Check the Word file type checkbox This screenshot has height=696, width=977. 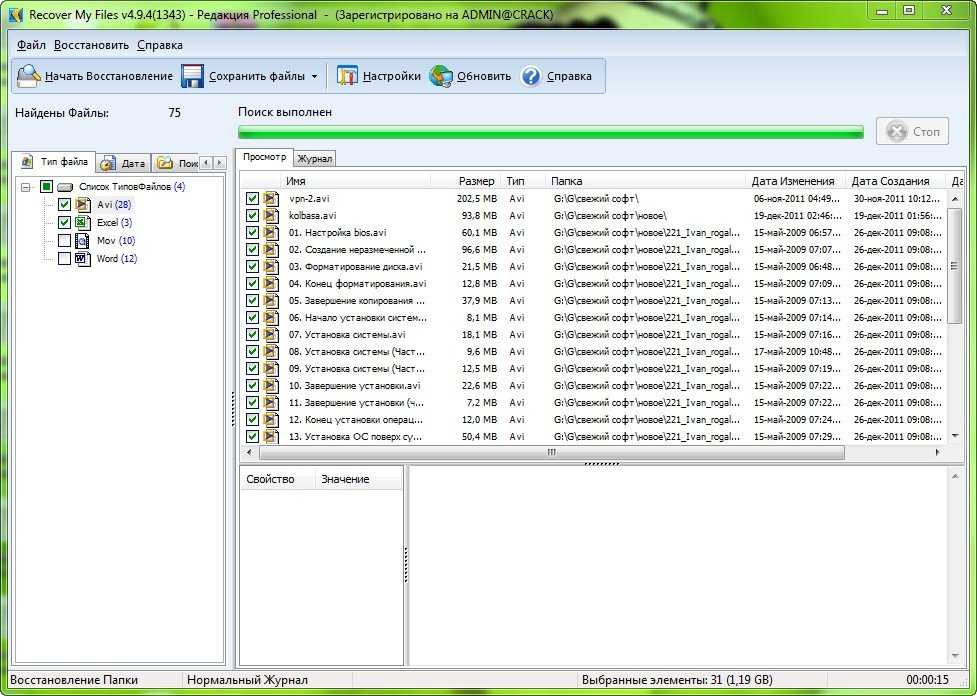coord(64,259)
